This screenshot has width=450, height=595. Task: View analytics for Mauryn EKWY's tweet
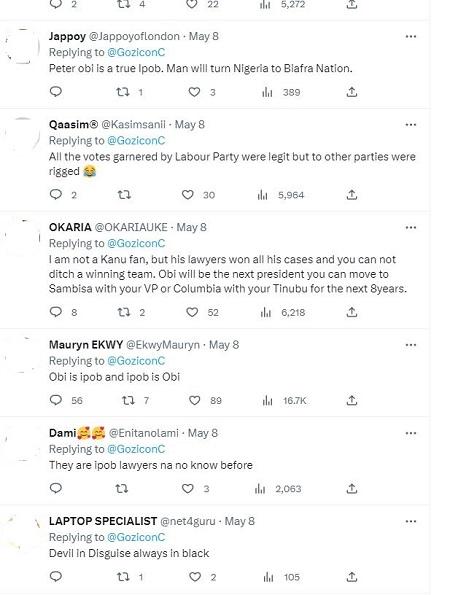pos(267,400)
